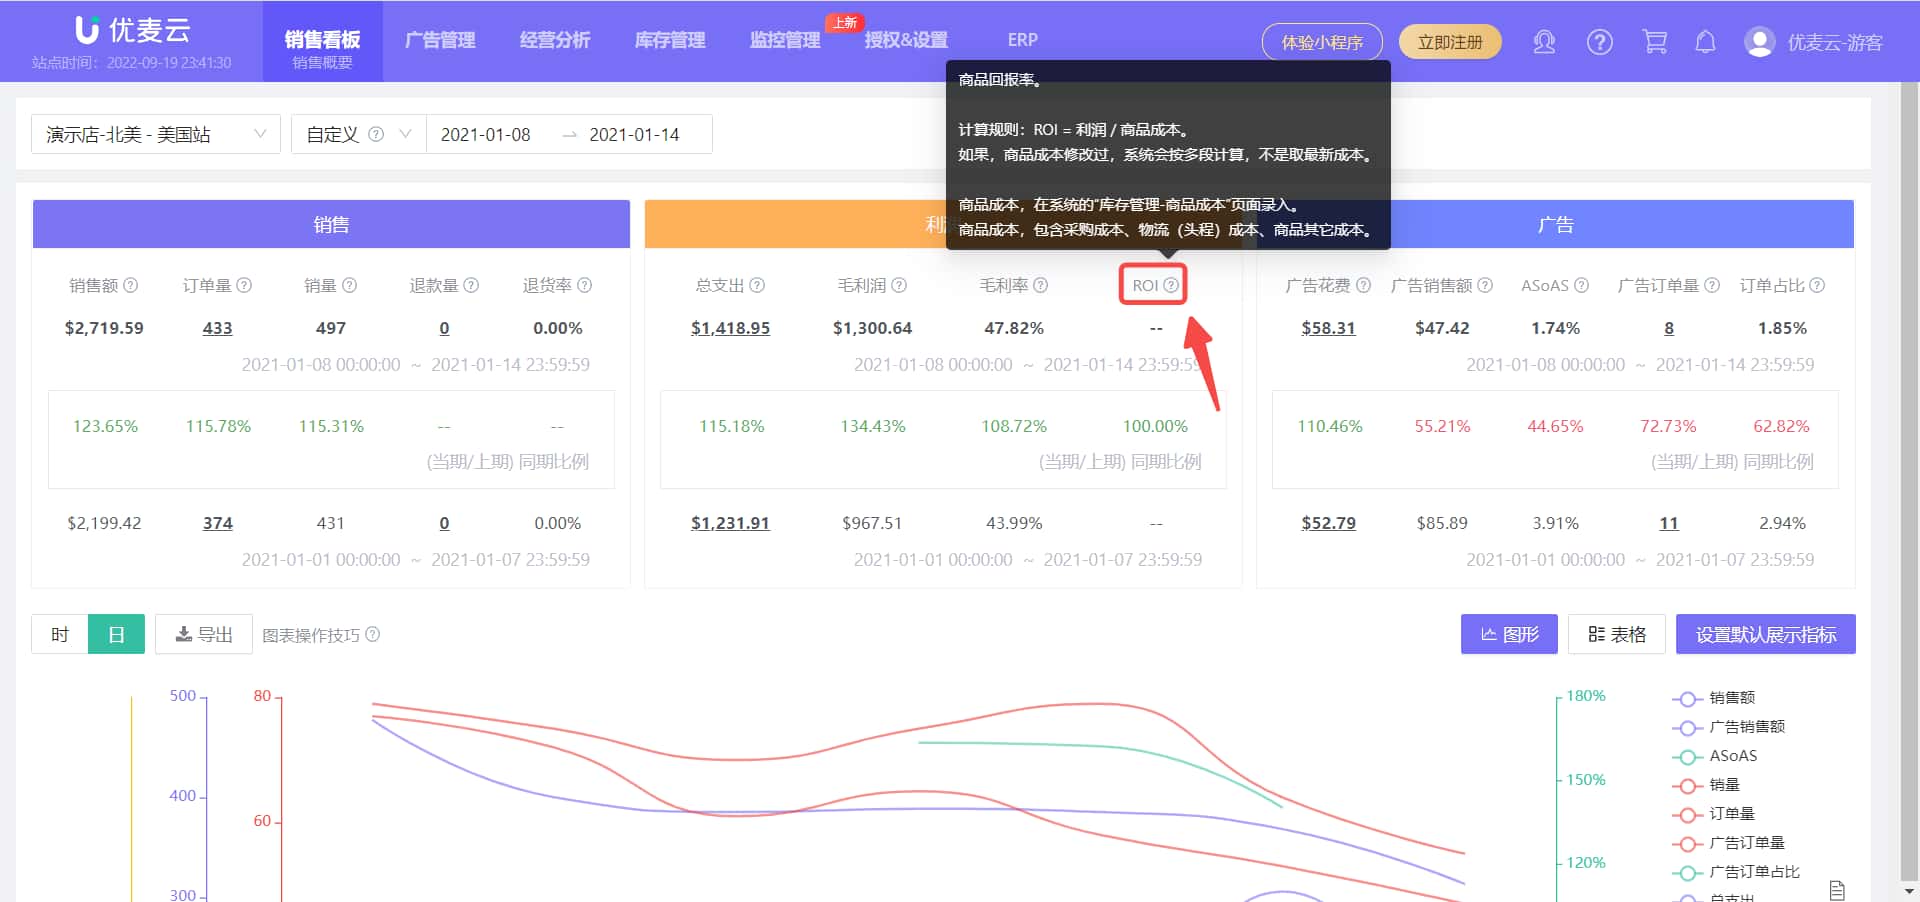1920x902 pixels.
Task: Open the ERP menu
Action: [1022, 40]
